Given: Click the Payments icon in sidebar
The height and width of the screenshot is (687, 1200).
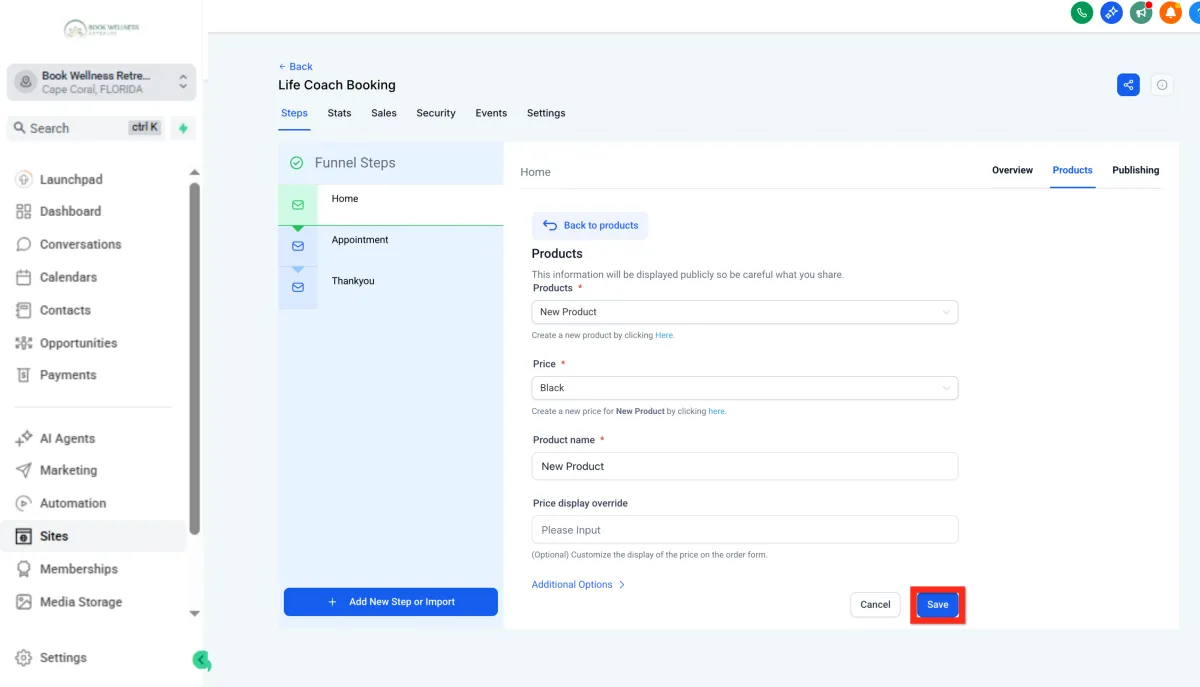Looking at the screenshot, I should point(24,375).
